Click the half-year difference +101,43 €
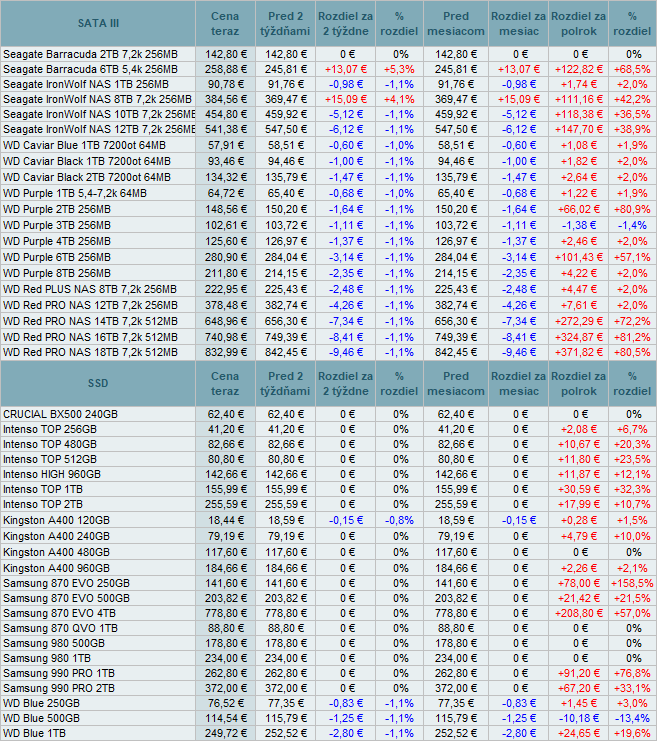The width and height of the screenshot is (657, 741). (579, 258)
